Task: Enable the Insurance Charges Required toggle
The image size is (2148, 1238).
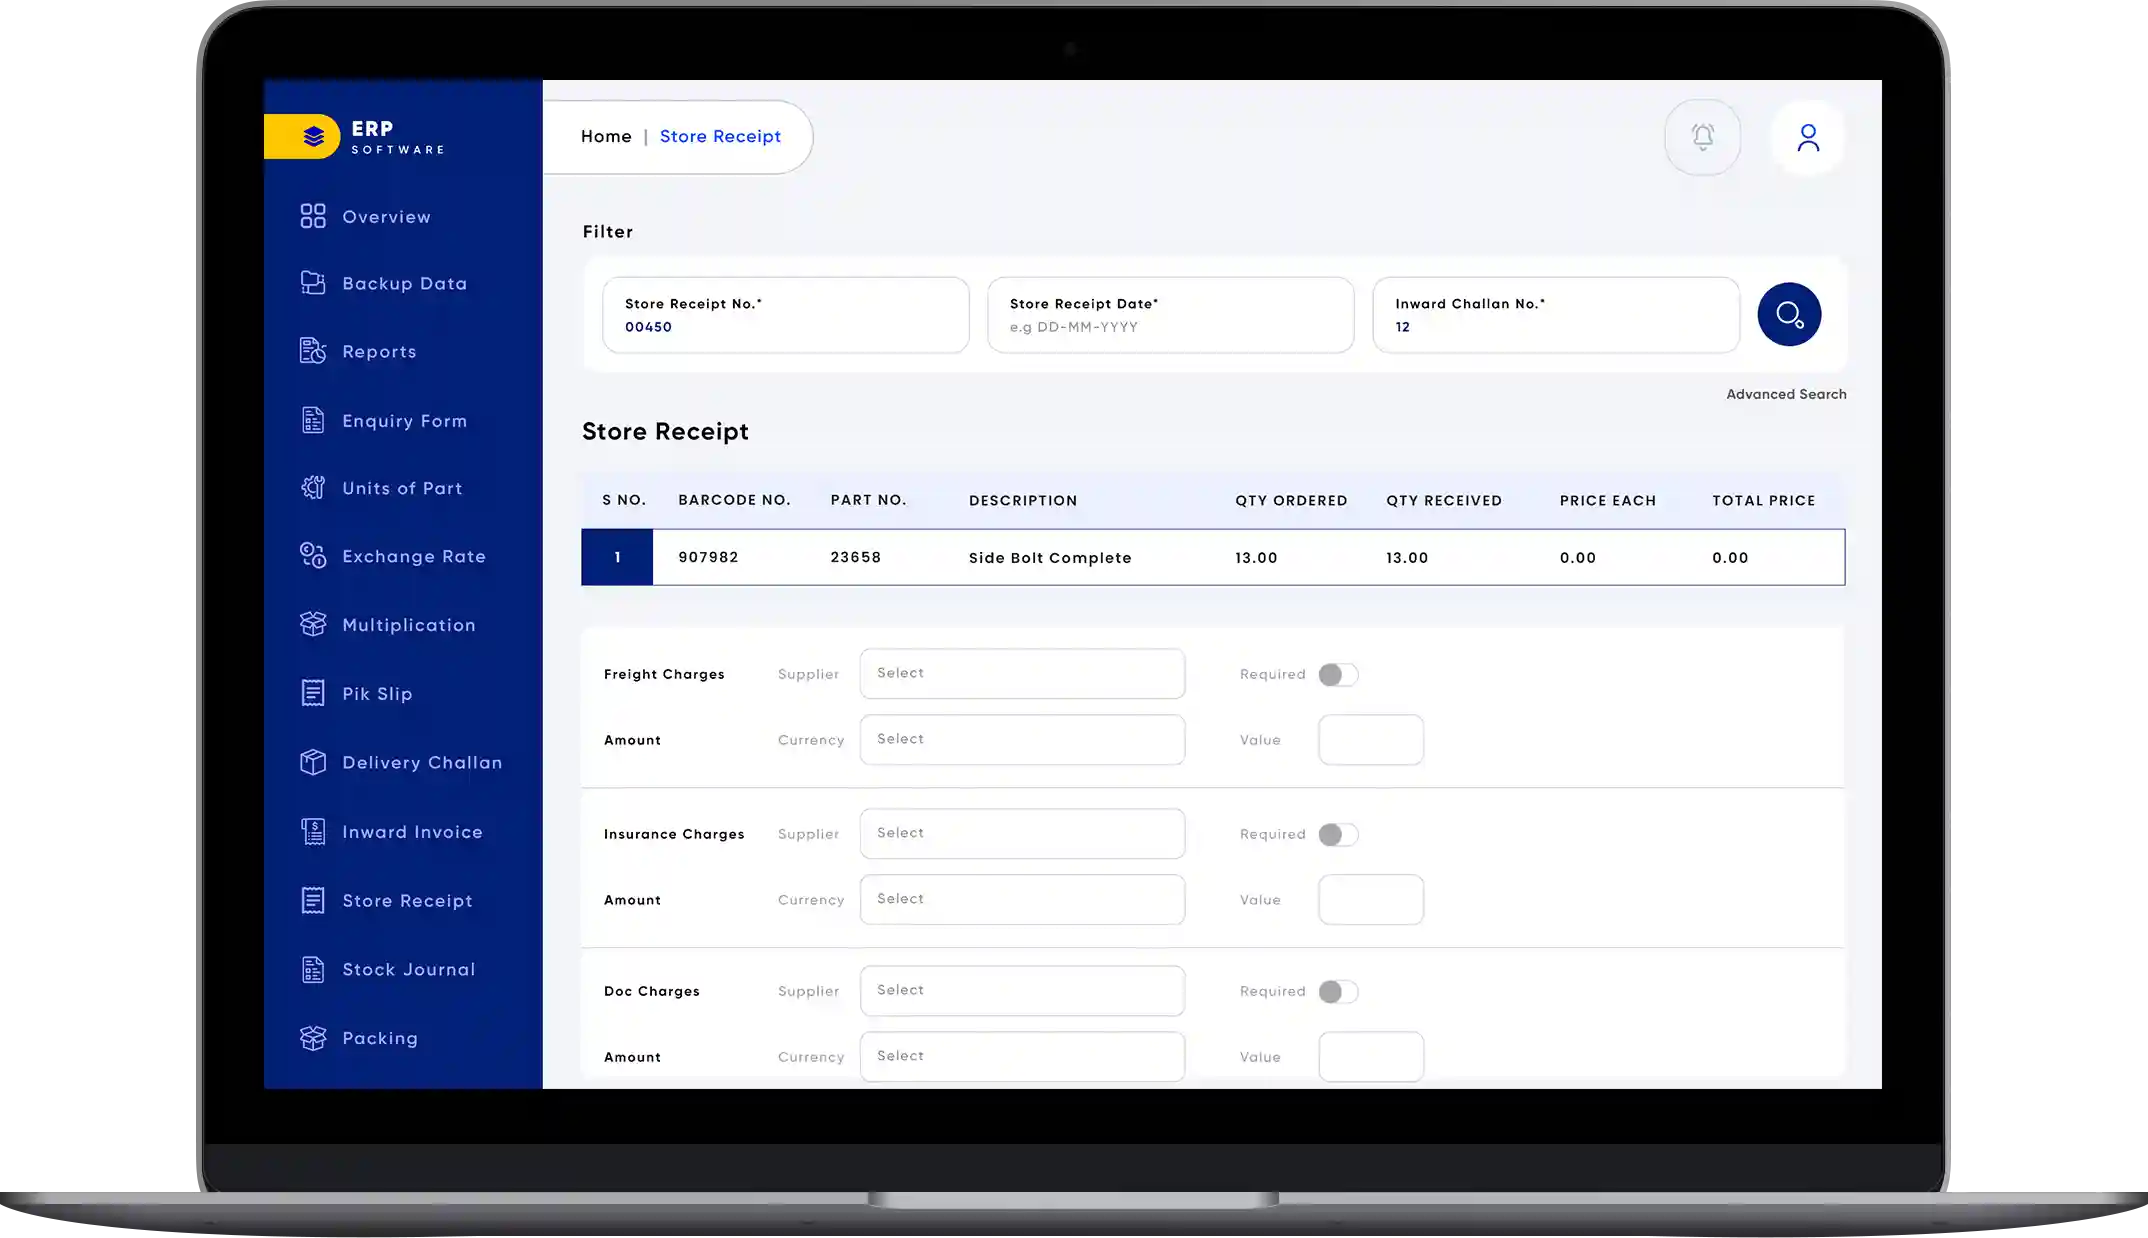Action: pyautogui.click(x=1338, y=834)
